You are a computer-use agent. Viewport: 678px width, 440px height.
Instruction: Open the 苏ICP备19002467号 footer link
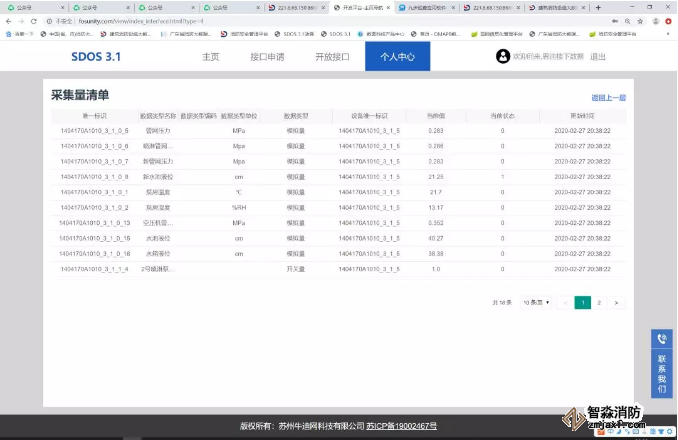click(x=402, y=426)
